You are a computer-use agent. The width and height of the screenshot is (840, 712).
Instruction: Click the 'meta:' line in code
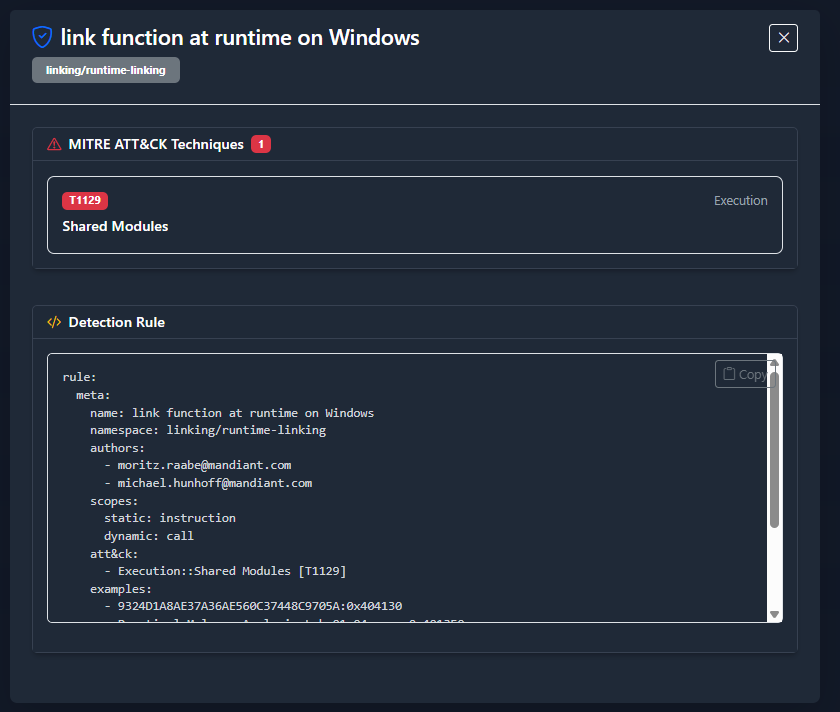pyautogui.click(x=93, y=395)
